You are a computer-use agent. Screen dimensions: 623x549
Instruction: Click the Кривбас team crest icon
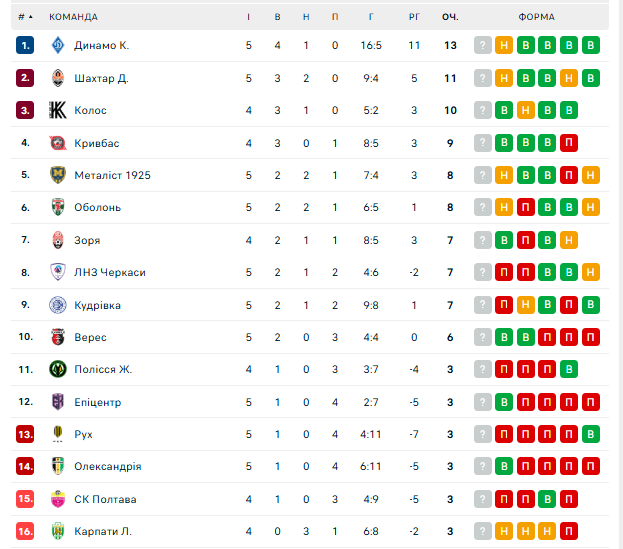click(57, 143)
